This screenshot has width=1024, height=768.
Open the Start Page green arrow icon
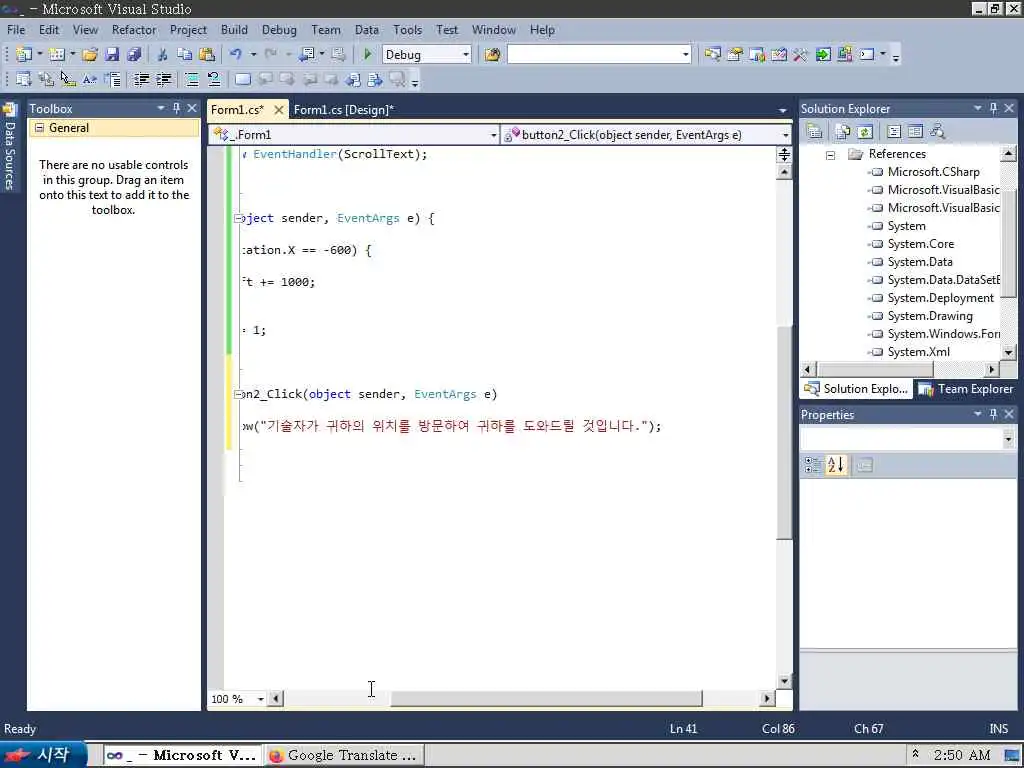coord(823,55)
